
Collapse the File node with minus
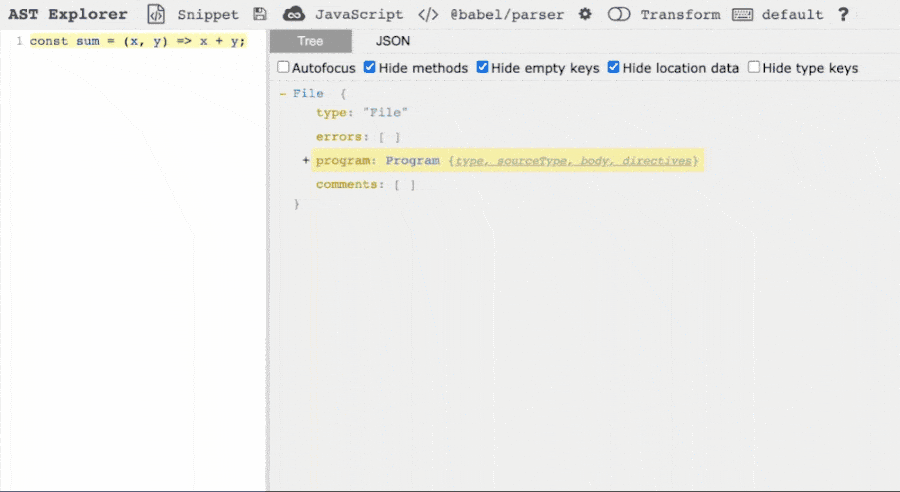pos(283,93)
